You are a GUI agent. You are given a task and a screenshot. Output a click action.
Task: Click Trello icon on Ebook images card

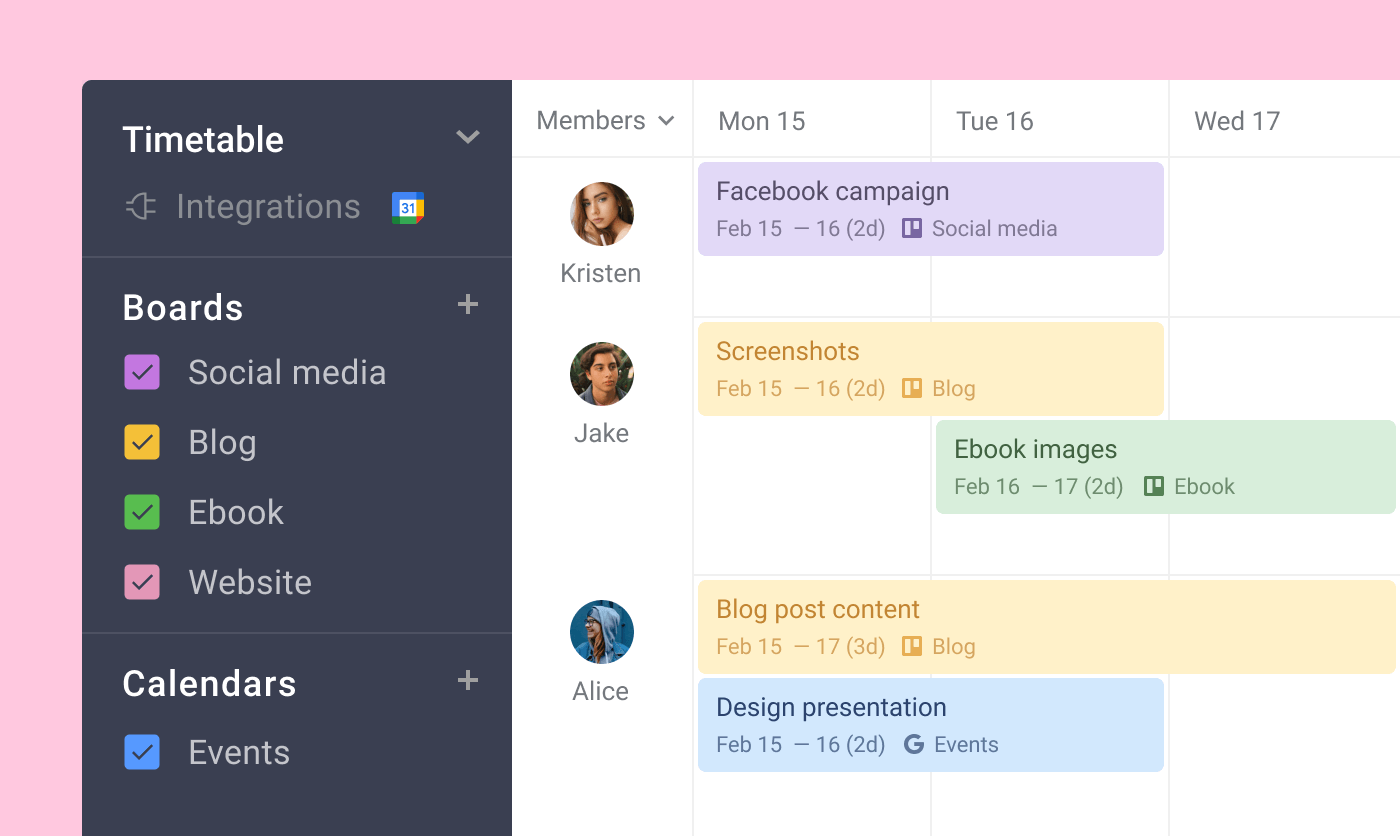point(1153,487)
